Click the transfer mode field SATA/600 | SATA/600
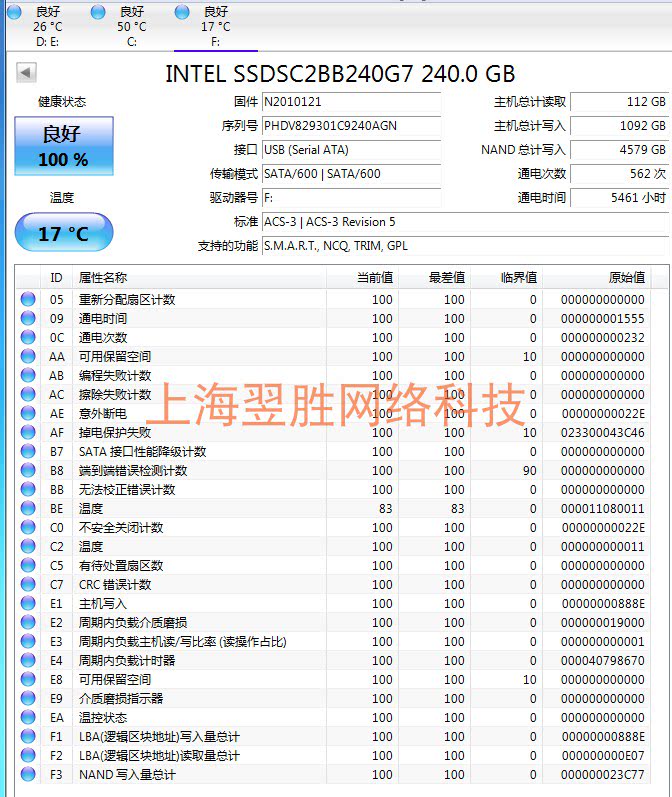Screen dimensions: 672x797 click(351, 174)
